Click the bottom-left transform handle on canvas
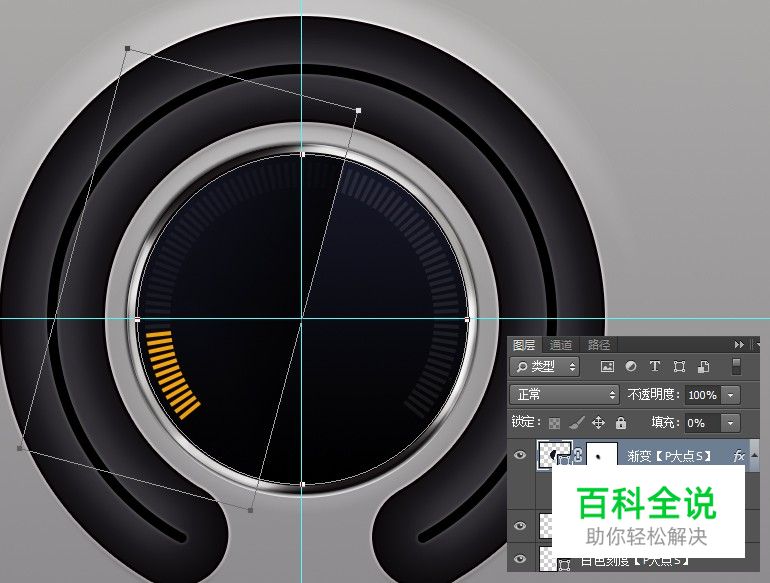The width and height of the screenshot is (770, 583). click(x=20, y=448)
